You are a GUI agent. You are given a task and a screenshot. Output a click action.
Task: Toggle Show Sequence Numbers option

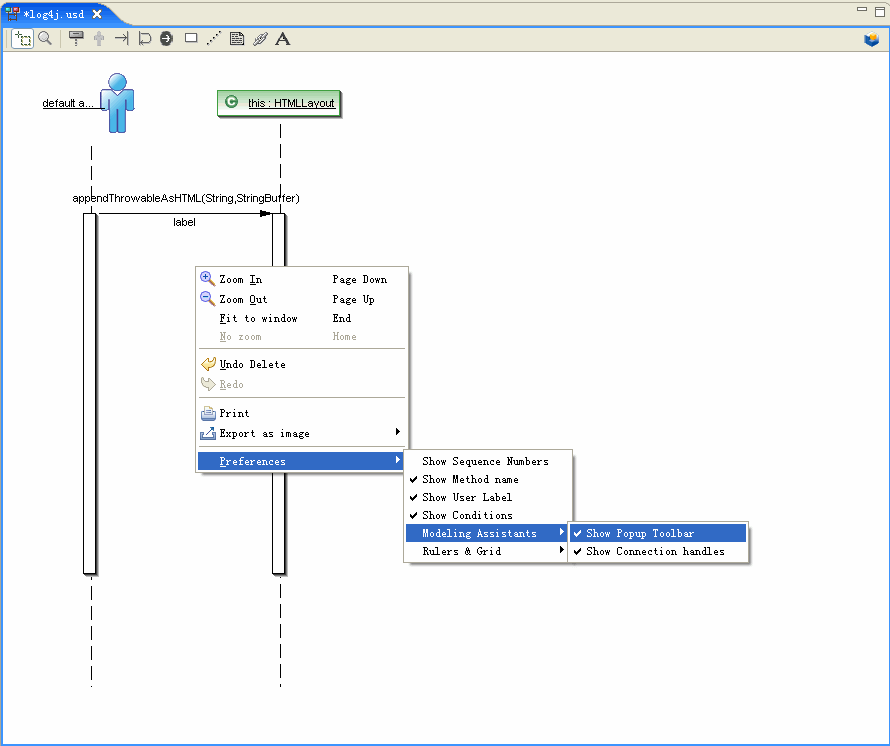(488, 461)
